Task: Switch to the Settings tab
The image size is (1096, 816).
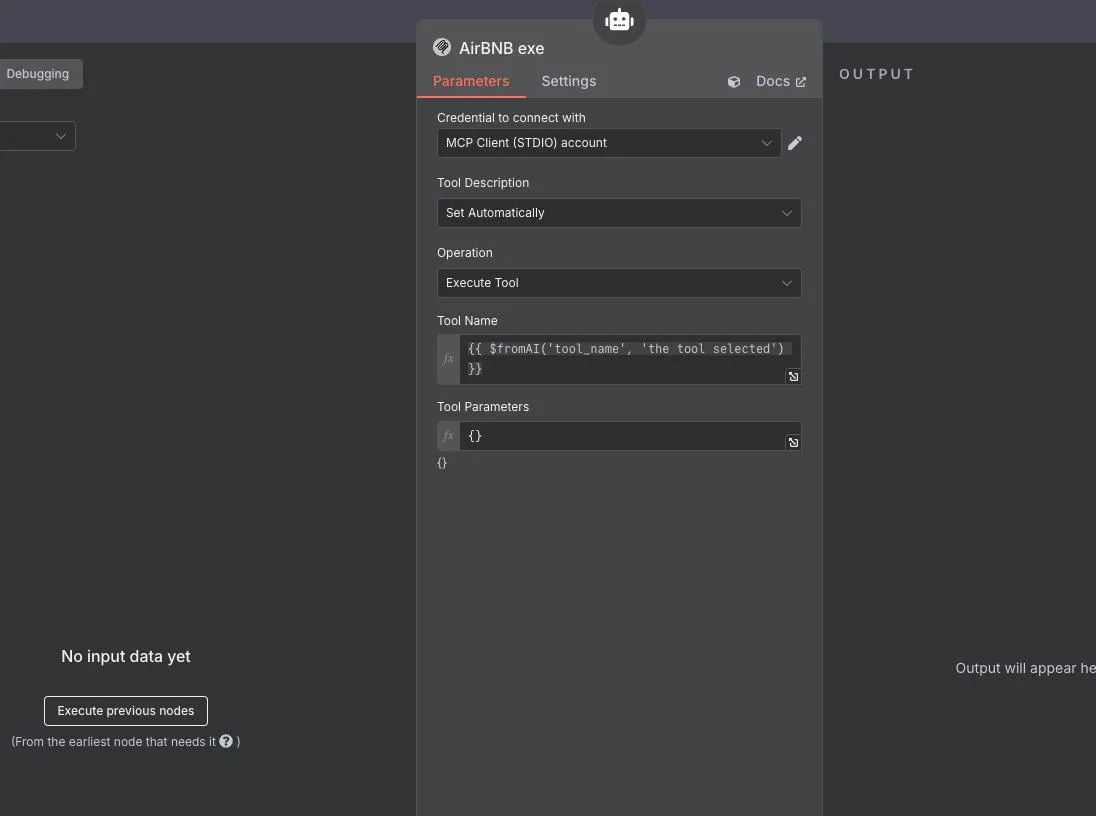Action: coord(569,81)
